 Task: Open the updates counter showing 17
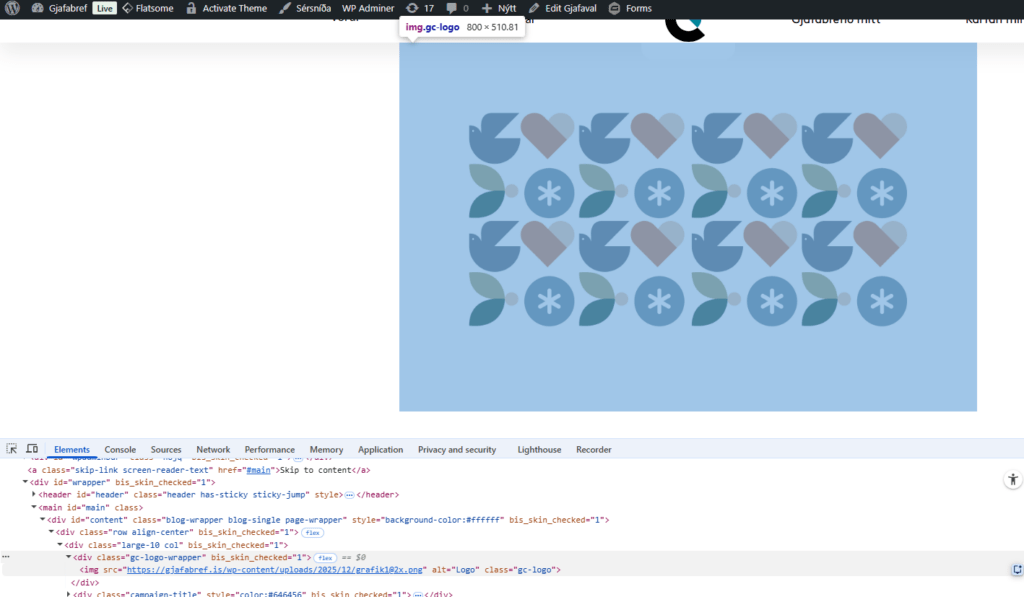coord(420,8)
